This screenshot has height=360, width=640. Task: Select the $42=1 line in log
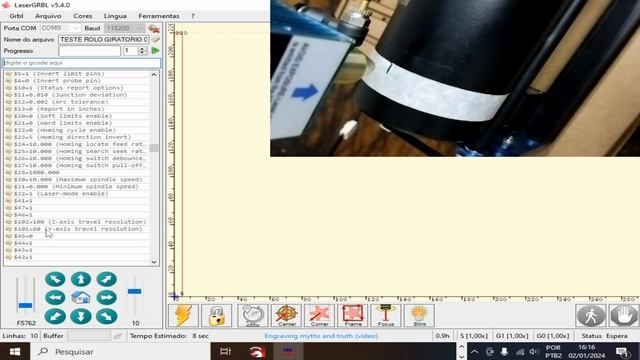coord(76,257)
